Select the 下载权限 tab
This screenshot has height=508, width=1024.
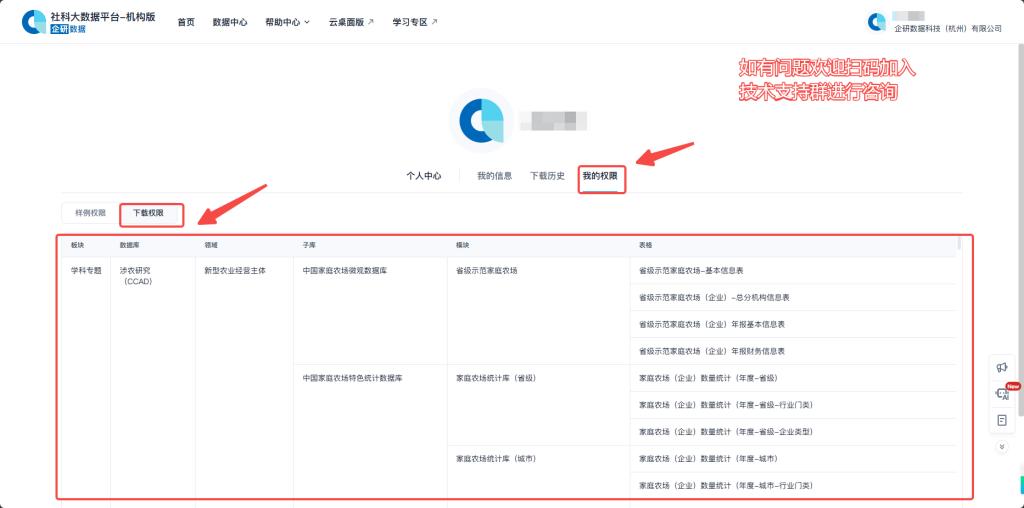(149, 213)
